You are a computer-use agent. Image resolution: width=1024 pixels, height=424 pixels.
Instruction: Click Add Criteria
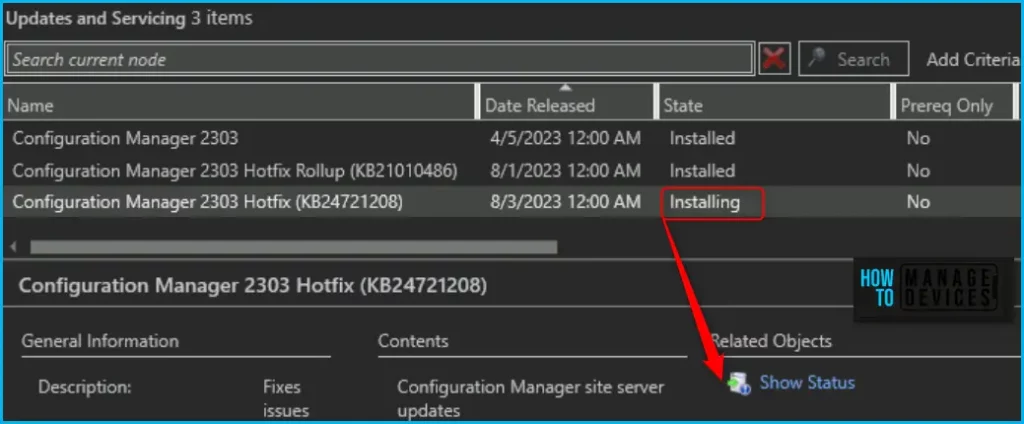[x=972, y=59]
